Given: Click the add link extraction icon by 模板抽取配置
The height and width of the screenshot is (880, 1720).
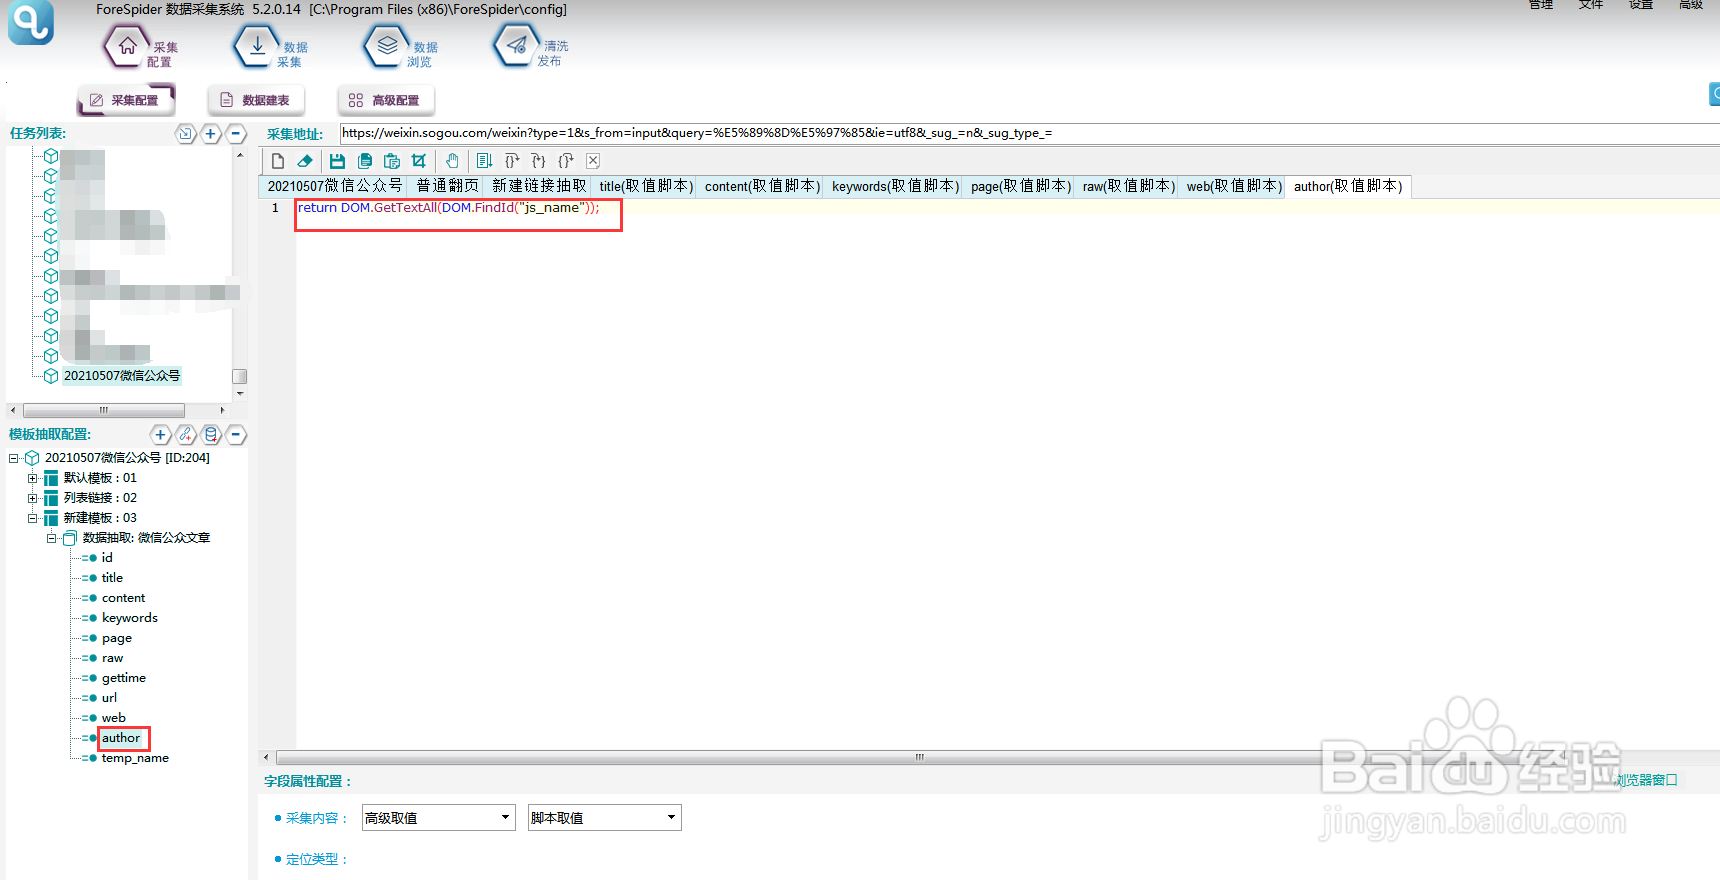Looking at the screenshot, I should [x=186, y=435].
